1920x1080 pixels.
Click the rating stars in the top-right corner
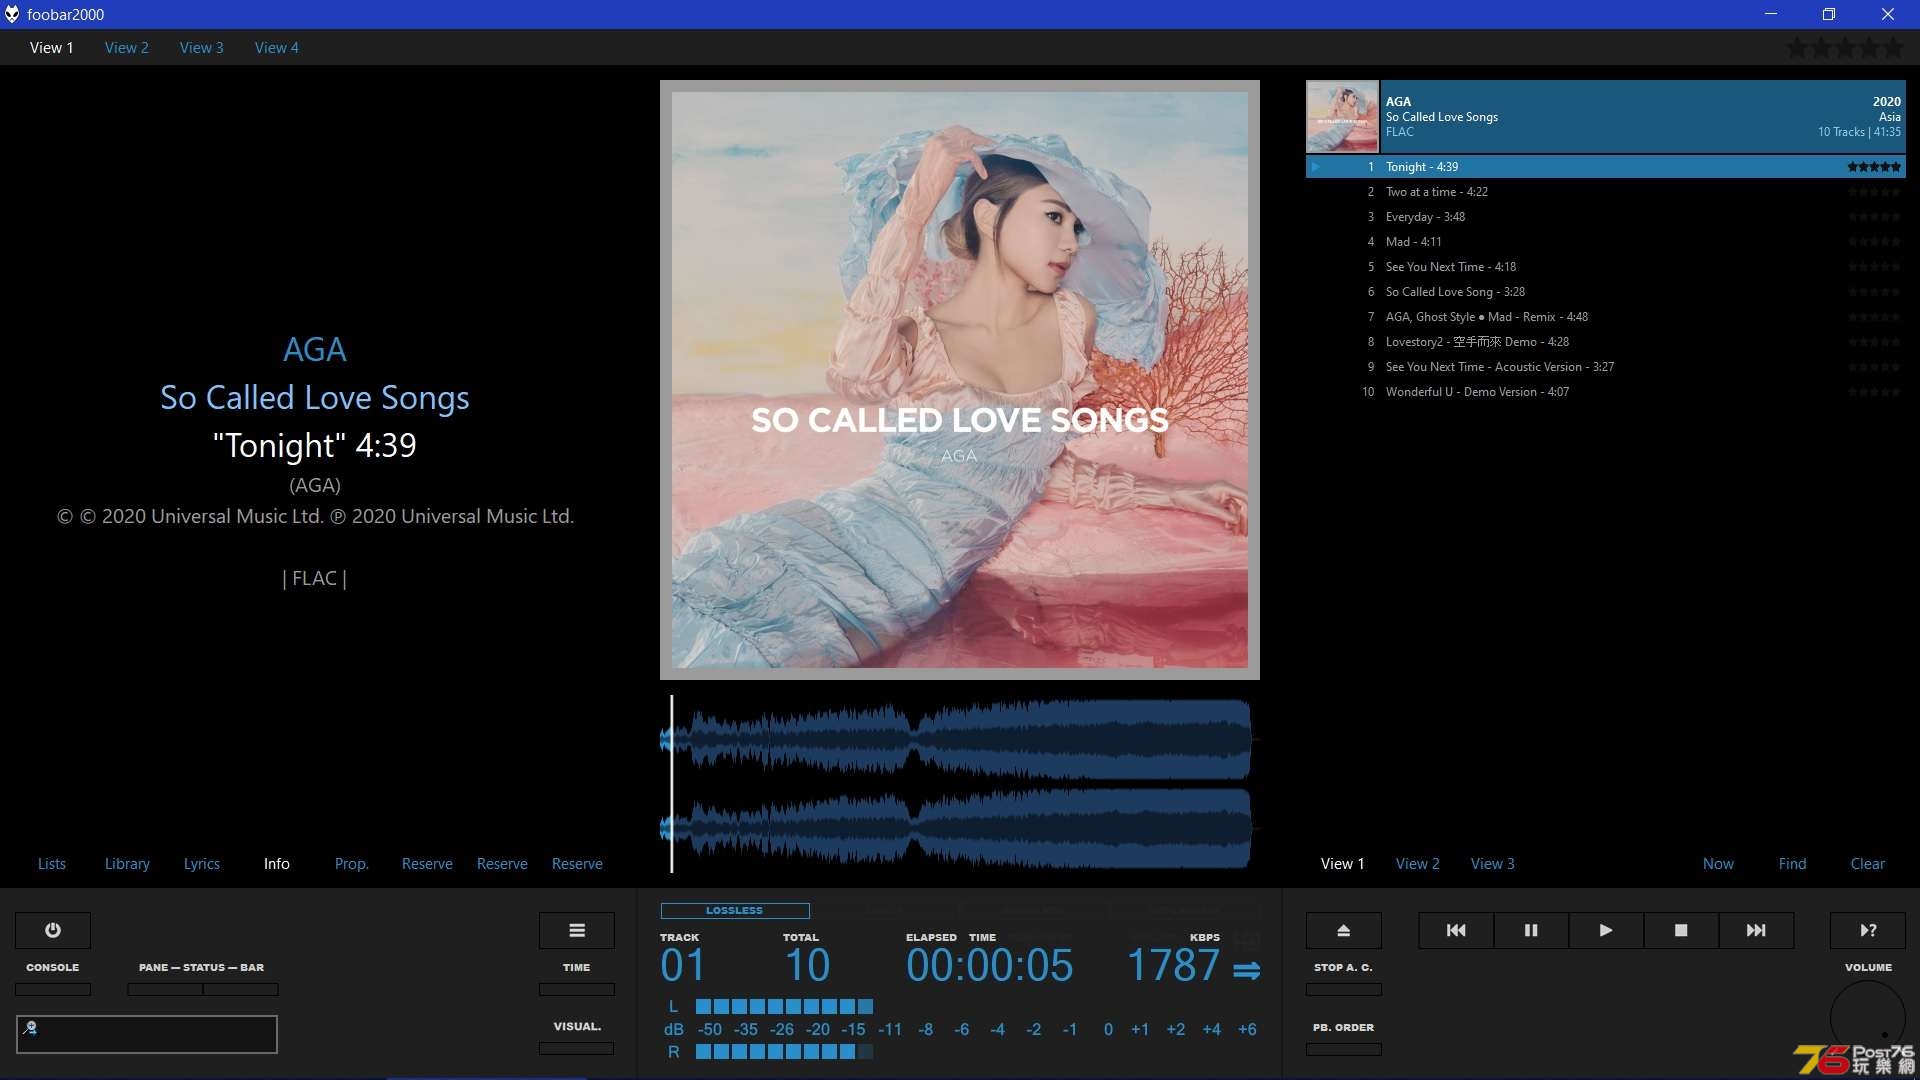point(1845,47)
